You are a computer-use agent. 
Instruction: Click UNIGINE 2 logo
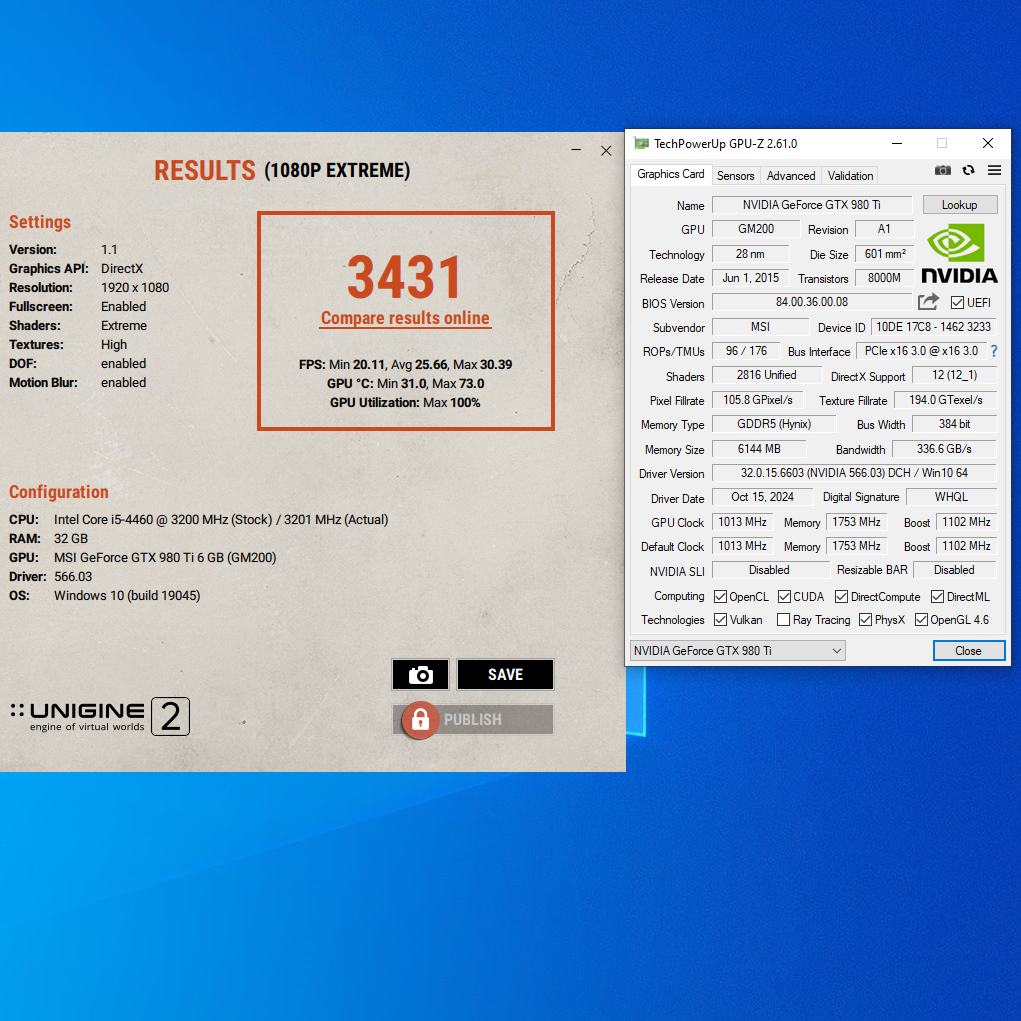(x=100, y=716)
